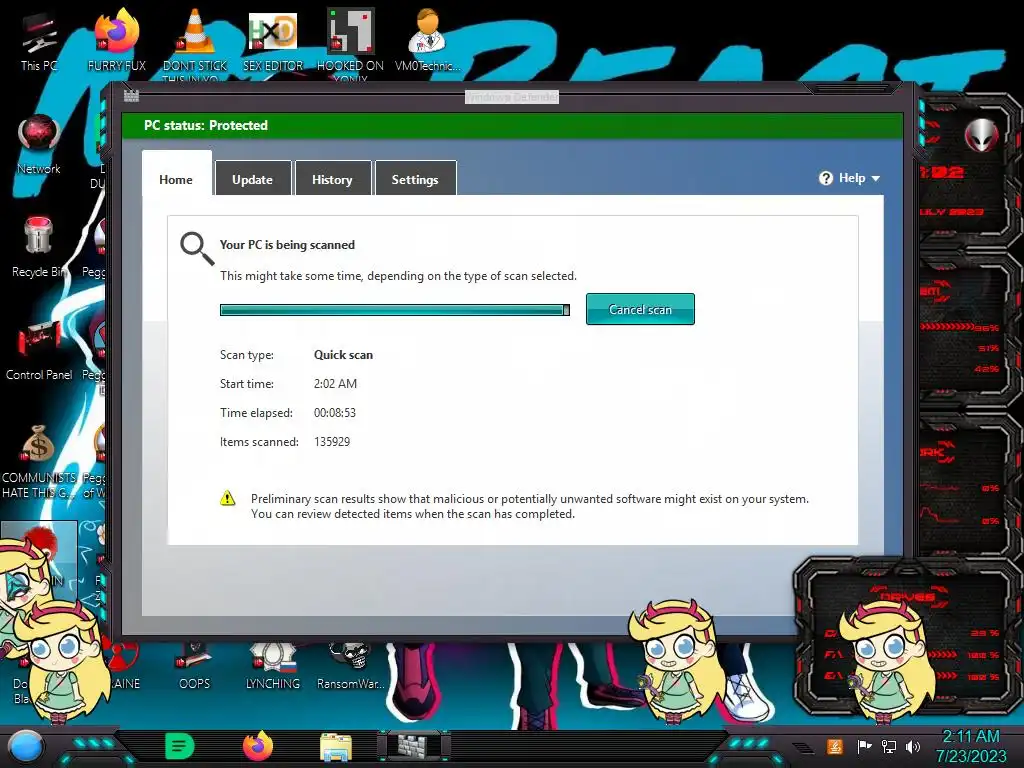The width and height of the screenshot is (1024, 768).
Task: Open the Recycle Bin desktop icon
Action: point(38,247)
